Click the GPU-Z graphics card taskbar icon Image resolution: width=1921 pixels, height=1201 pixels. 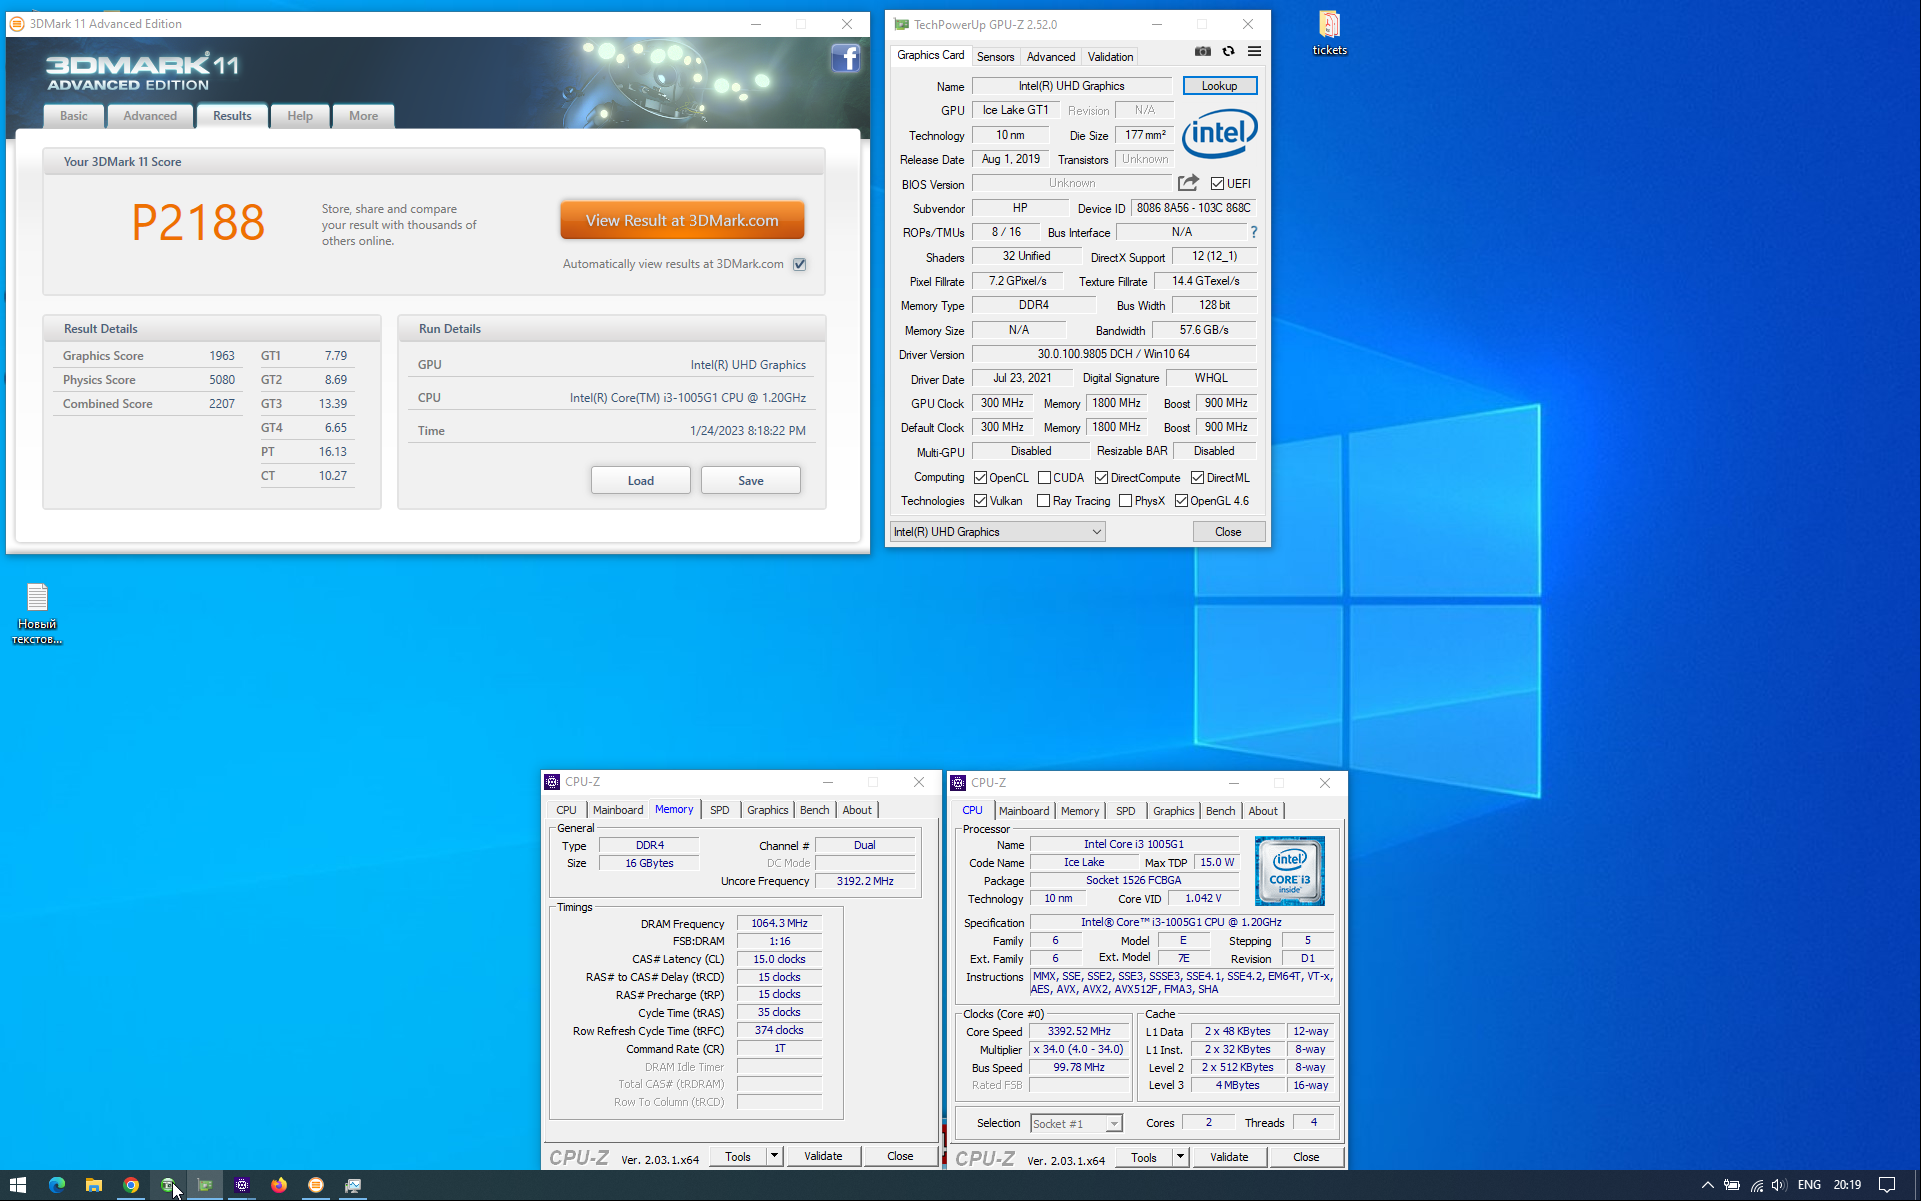205,1185
